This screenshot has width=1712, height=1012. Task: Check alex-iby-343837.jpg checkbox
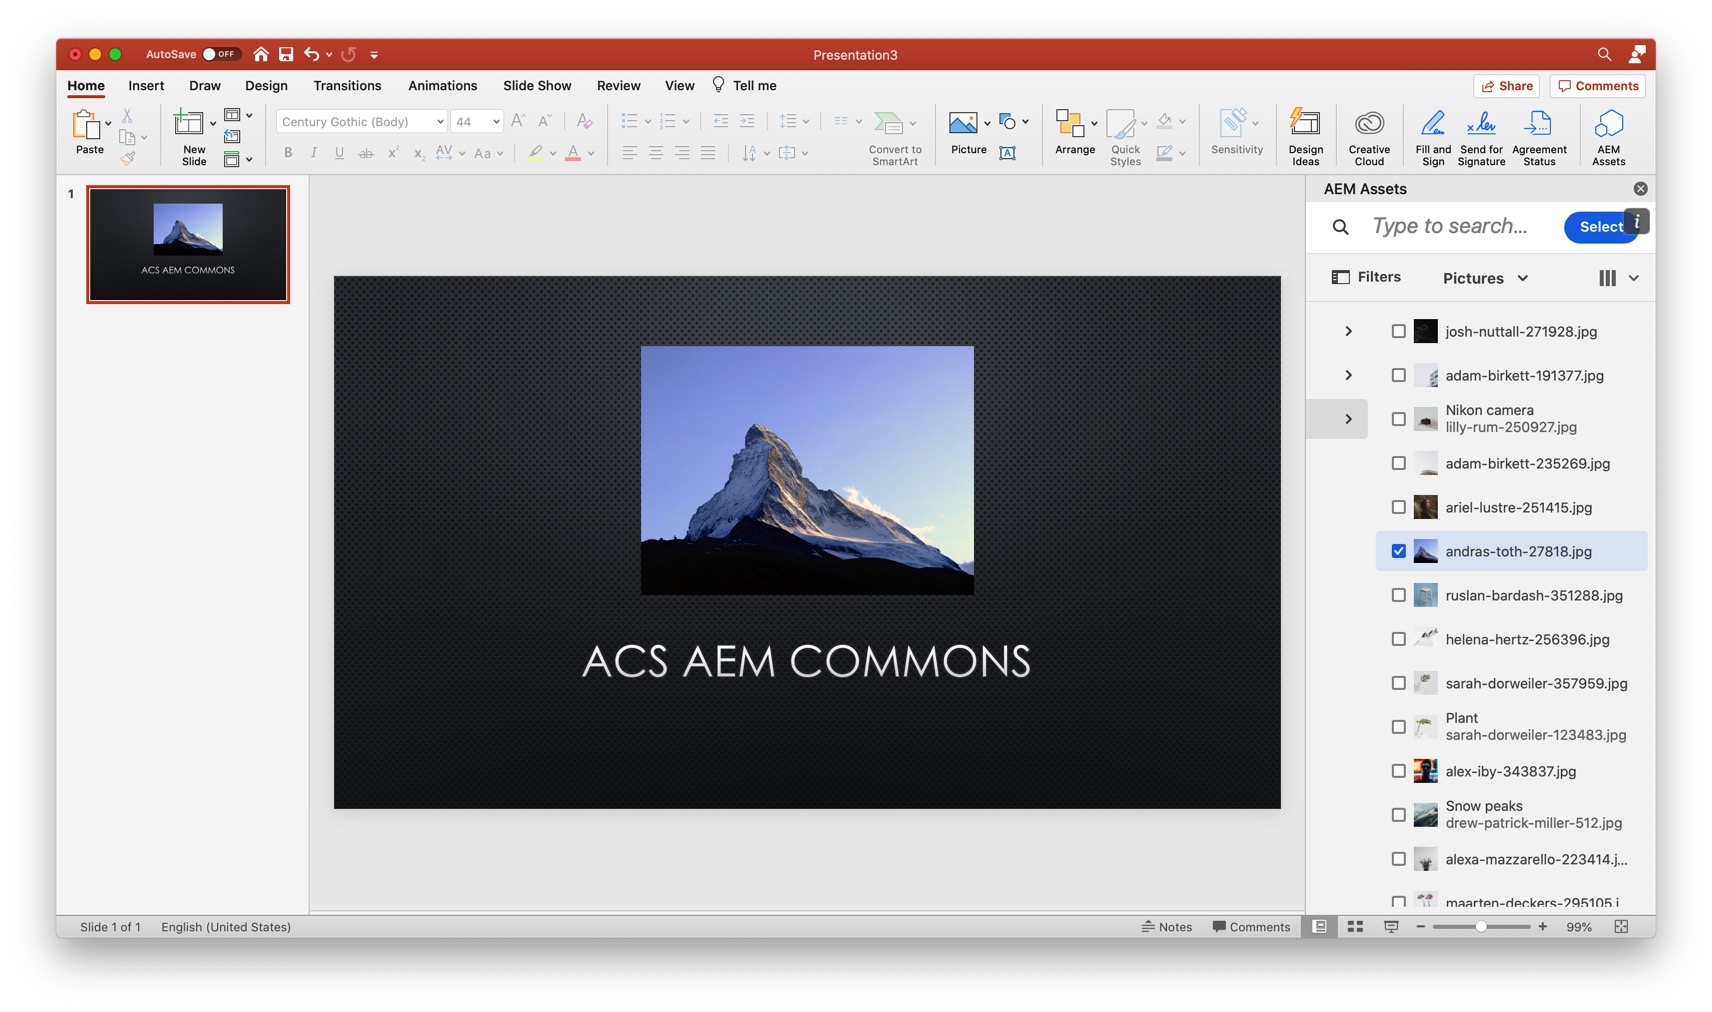click(x=1398, y=771)
